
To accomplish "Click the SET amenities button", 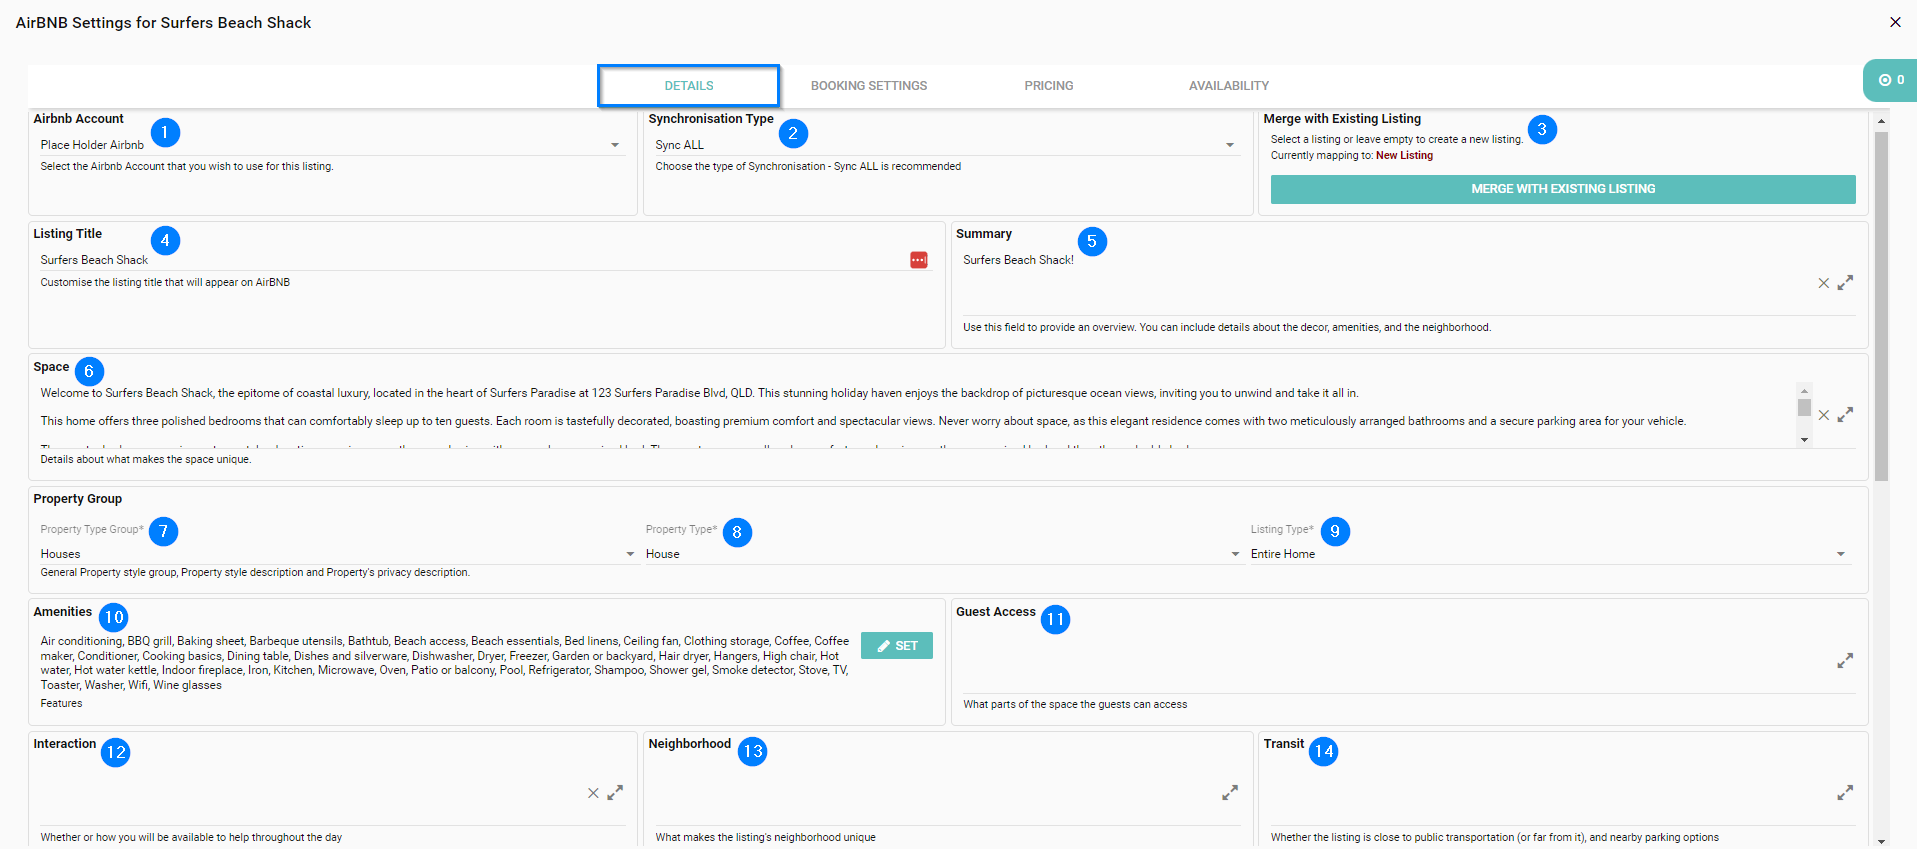I will click(x=896, y=646).
